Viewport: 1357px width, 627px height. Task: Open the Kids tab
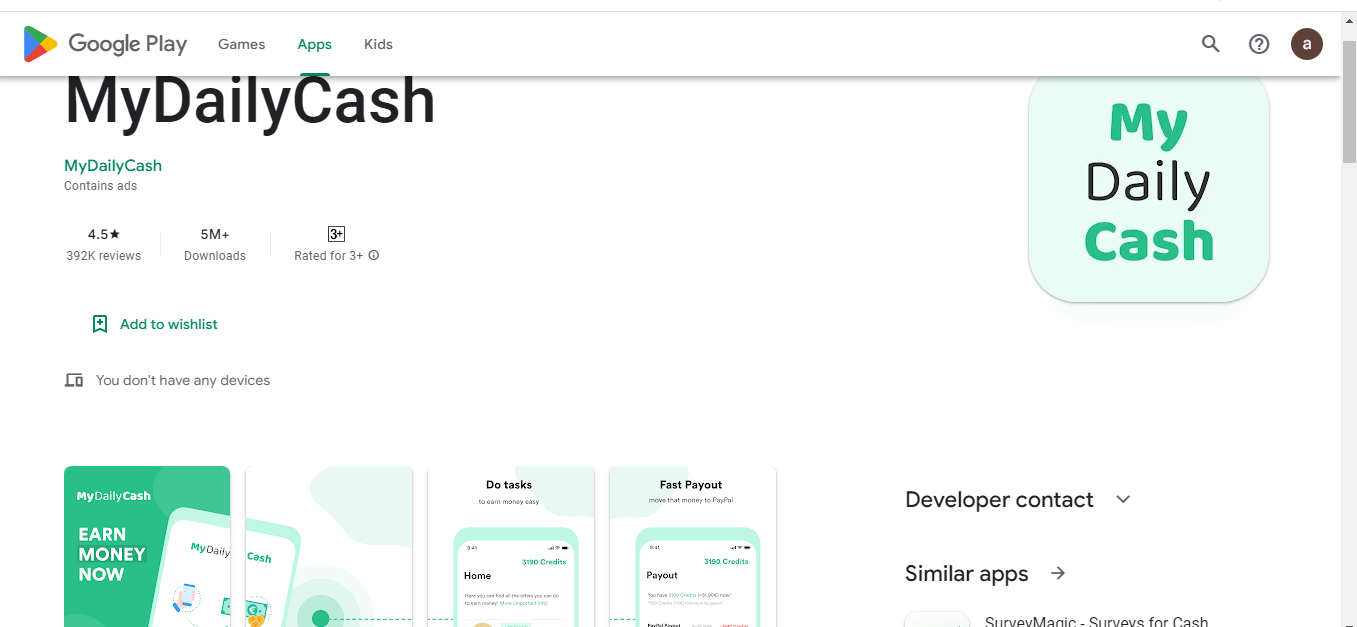click(x=378, y=44)
